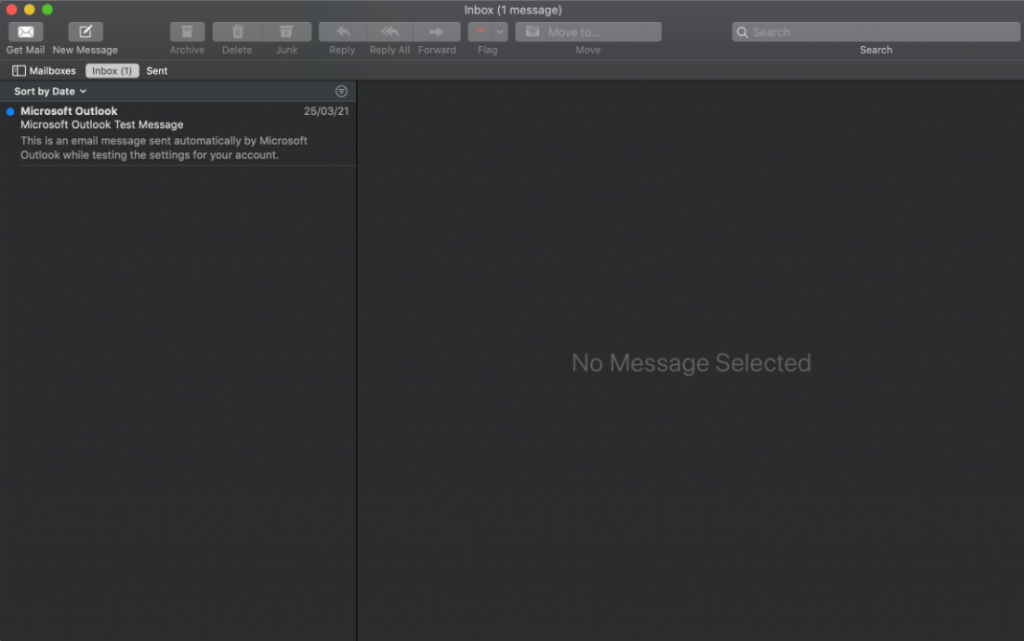Screen dimensions: 1024x641
Task: Click the Forward arrow icon
Action: pos(437,32)
